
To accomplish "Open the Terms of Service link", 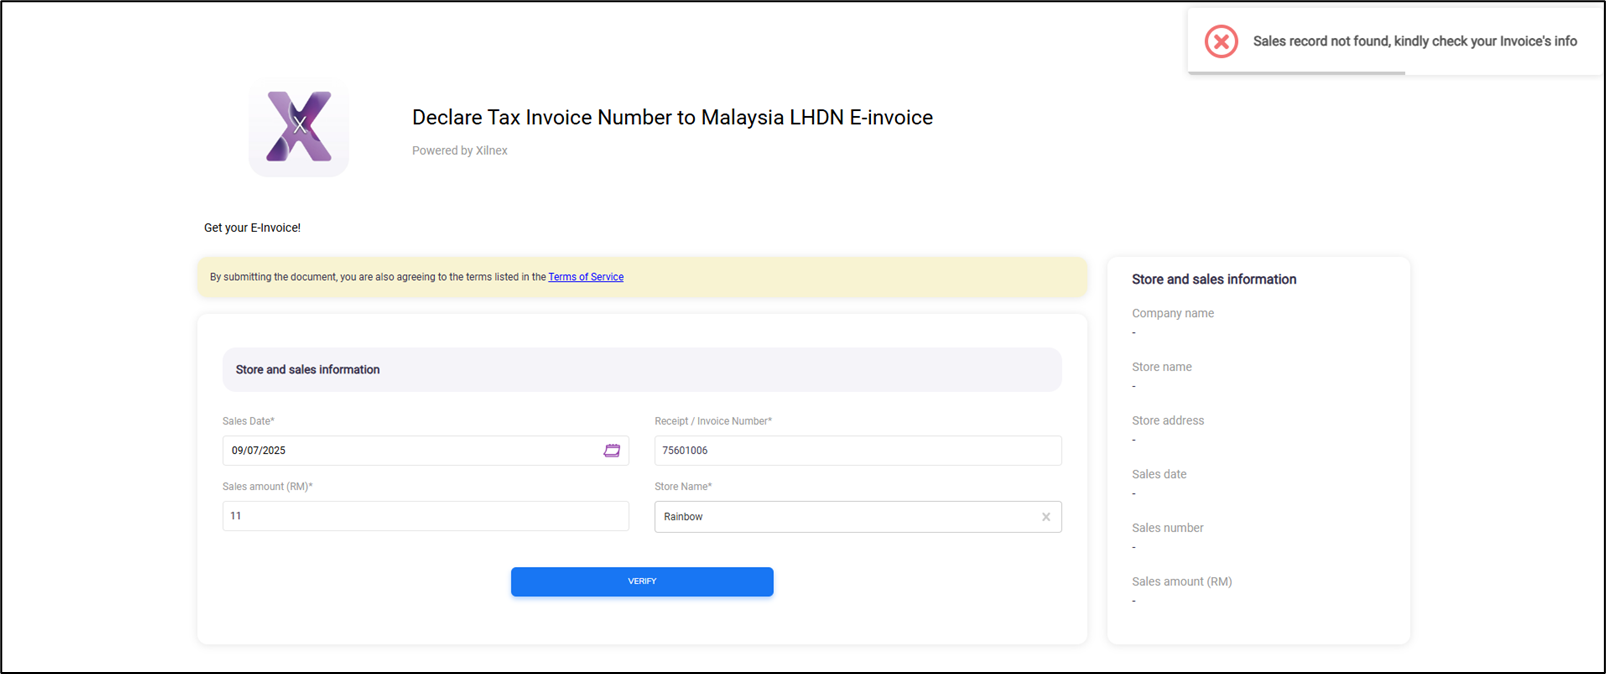I will click(x=585, y=277).
